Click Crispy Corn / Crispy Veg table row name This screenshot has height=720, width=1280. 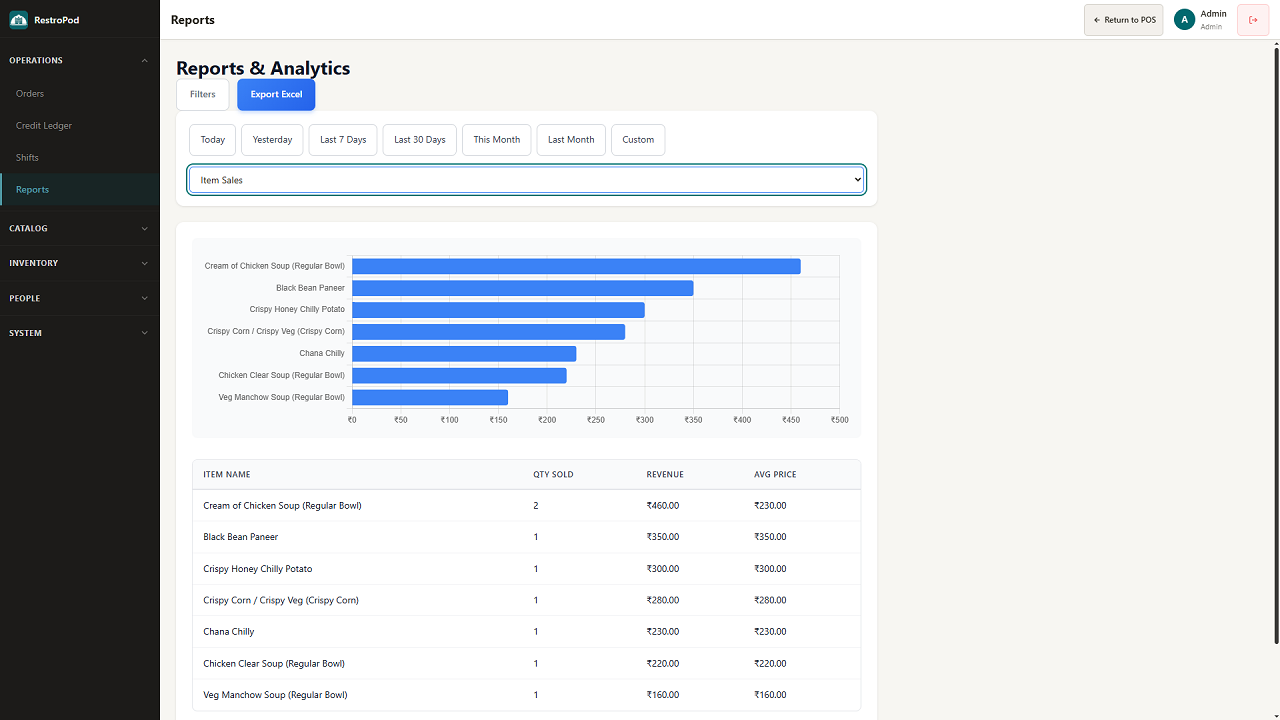281,600
